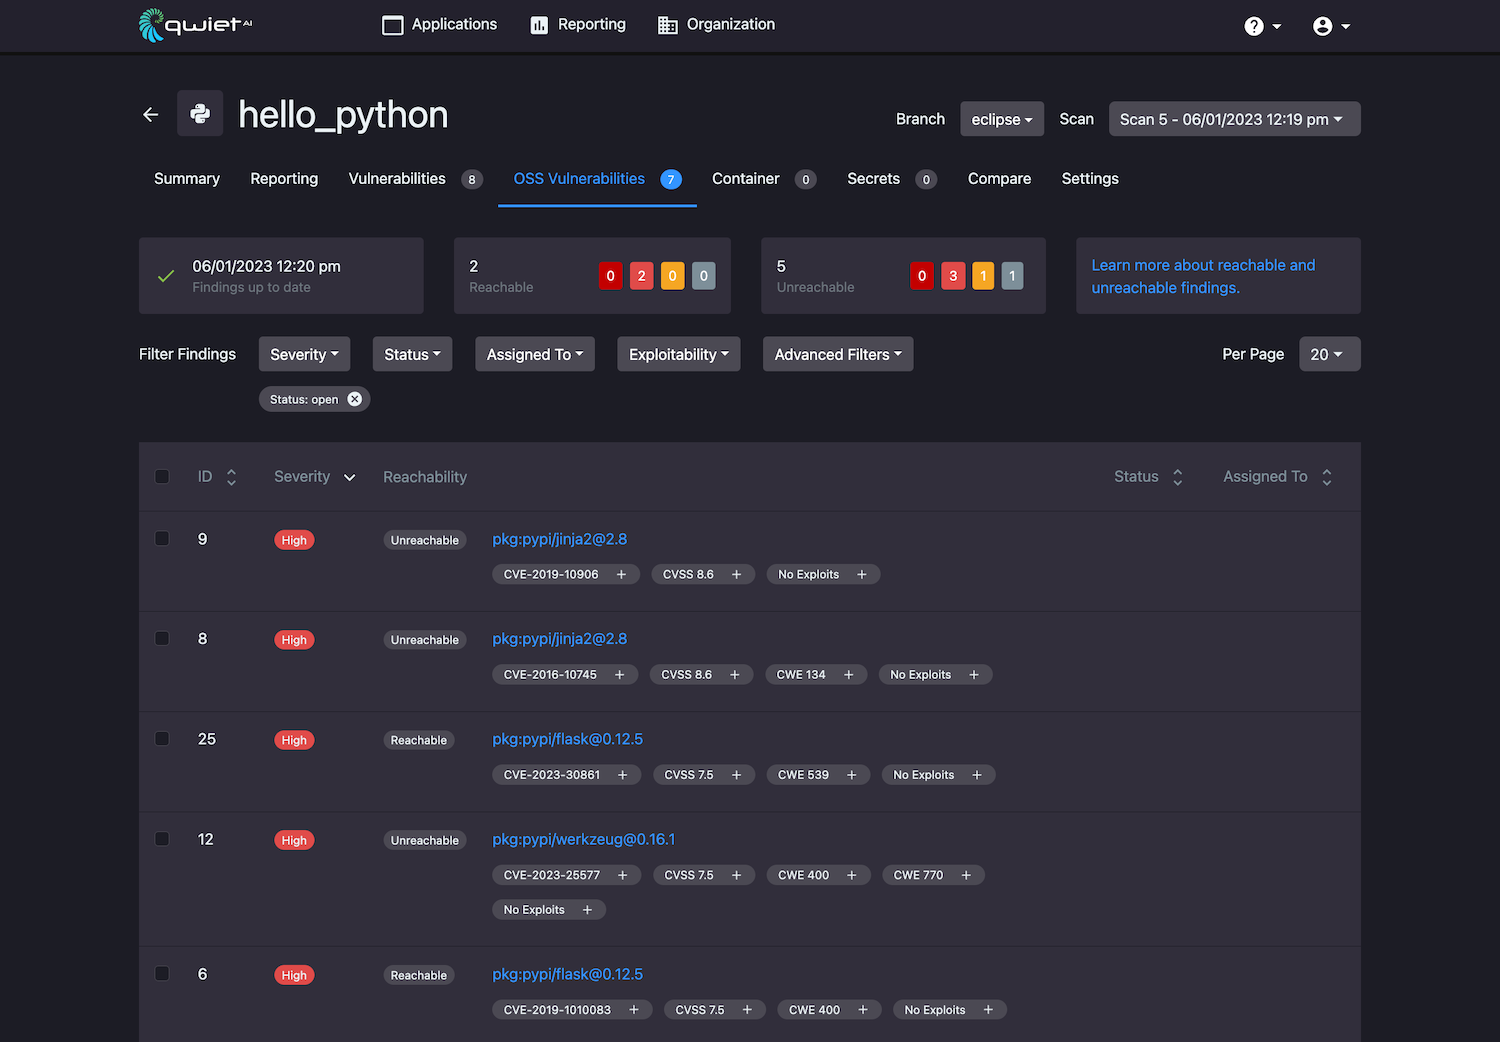Screen dimensions: 1500x1042
Task: Open the Container tab
Action: point(764,179)
